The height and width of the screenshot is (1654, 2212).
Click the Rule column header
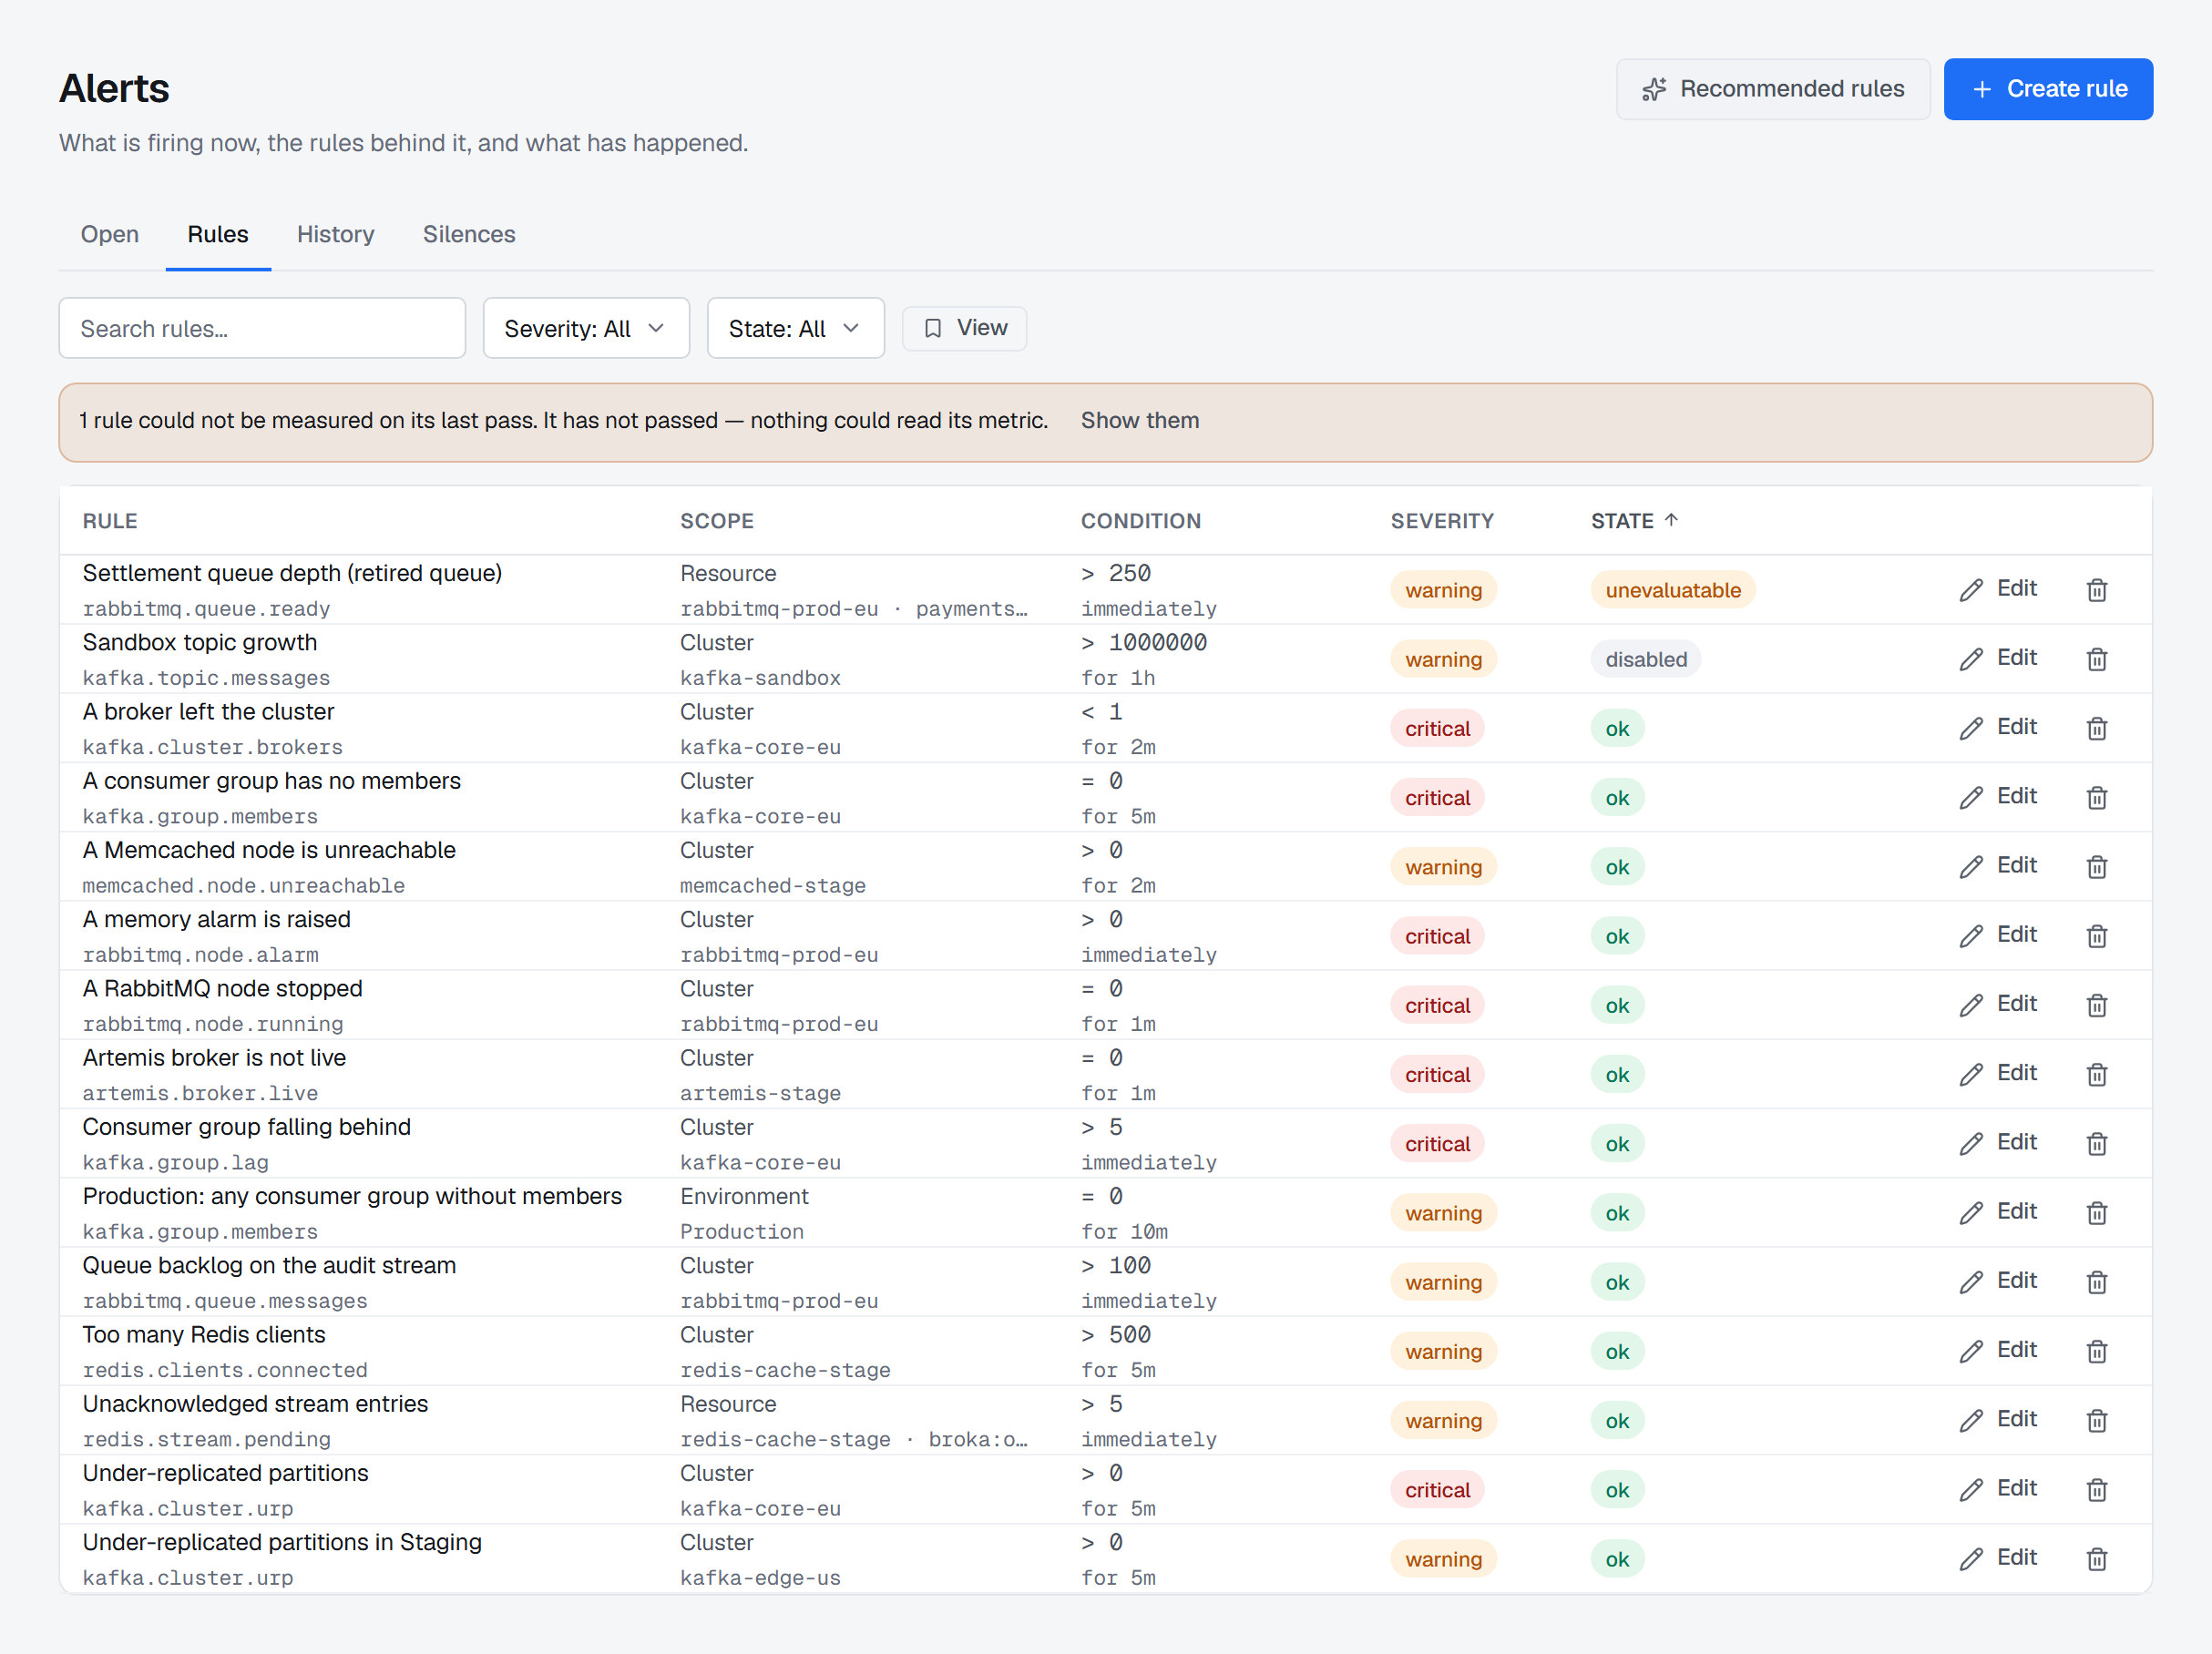point(110,520)
